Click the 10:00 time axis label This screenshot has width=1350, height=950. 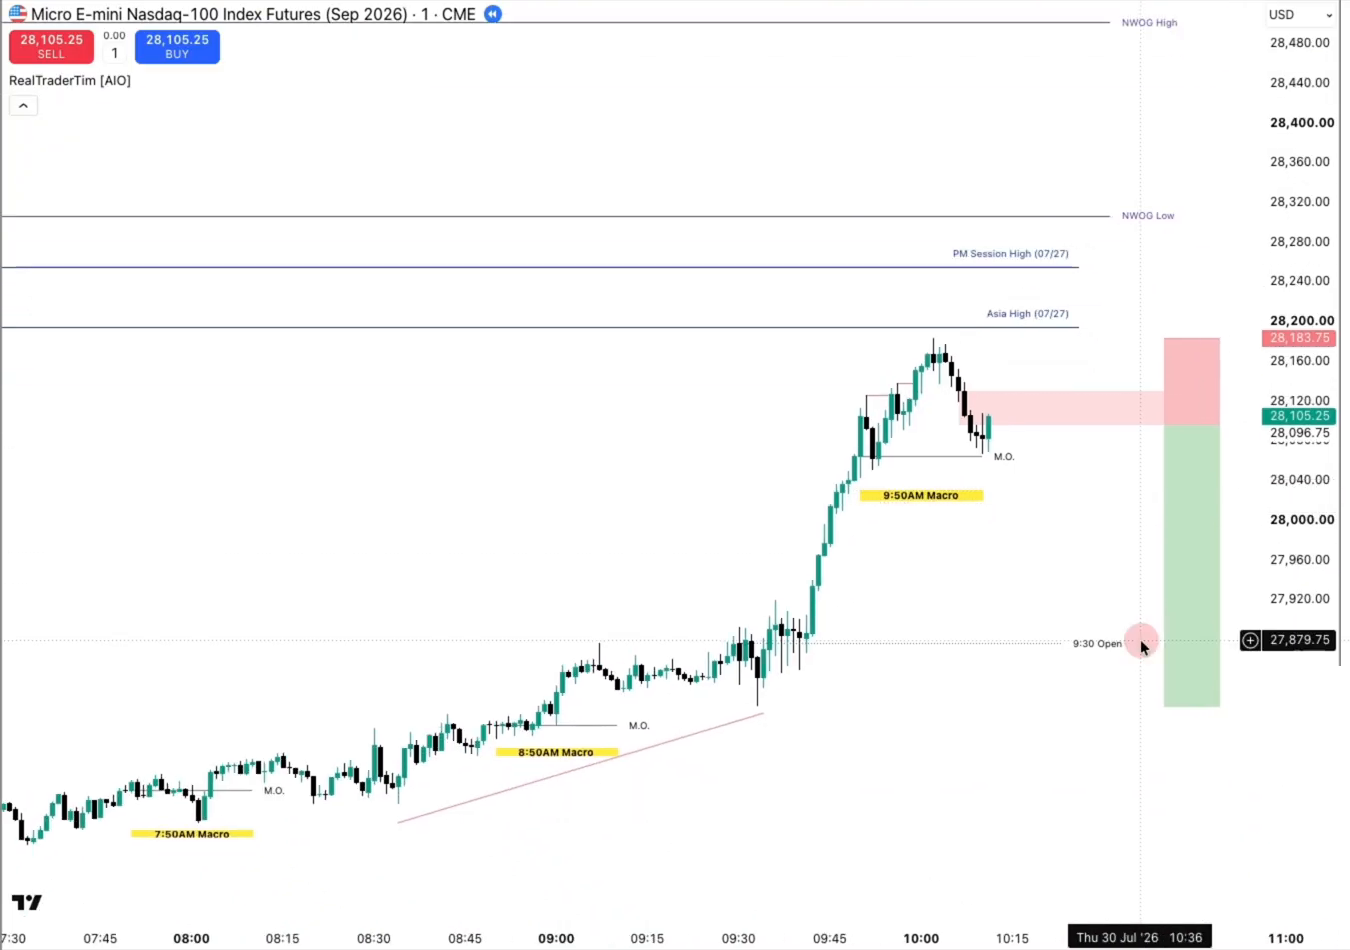921,938
